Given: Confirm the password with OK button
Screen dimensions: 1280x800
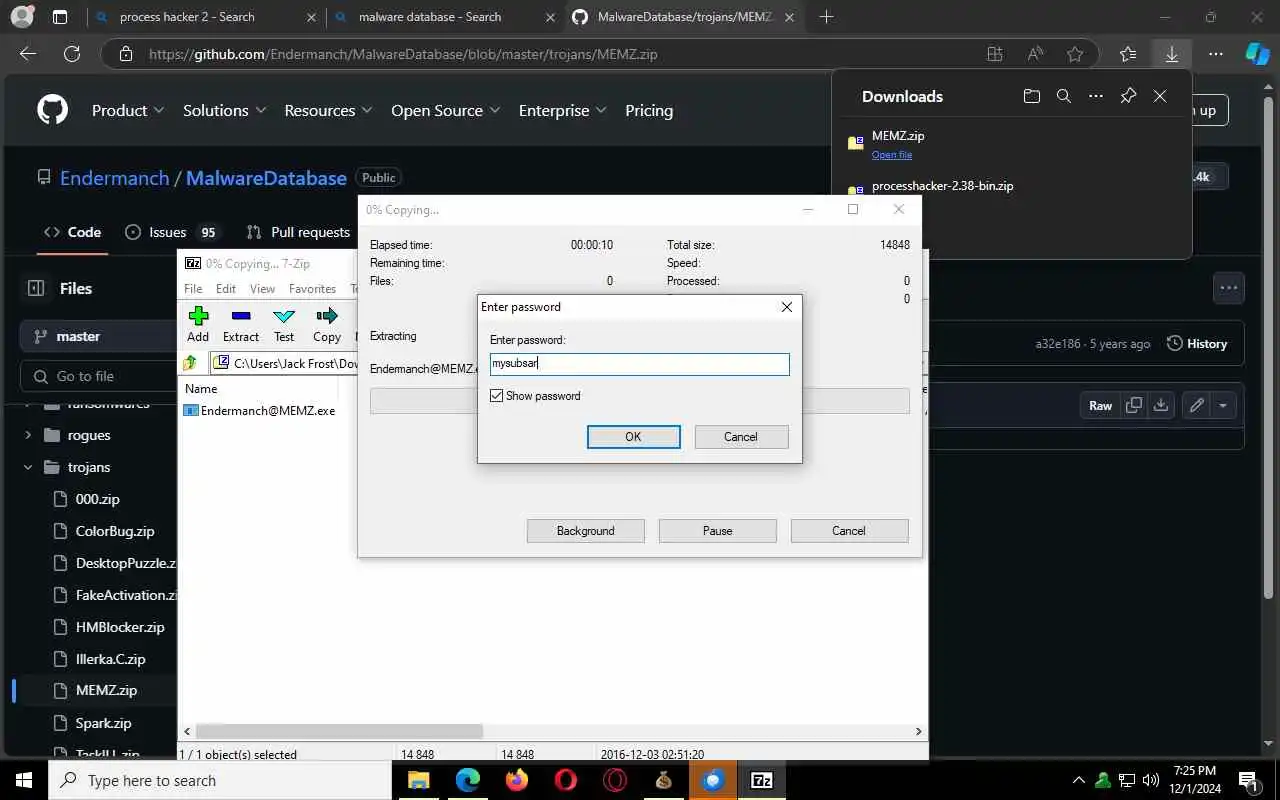Looking at the screenshot, I should tap(633, 437).
